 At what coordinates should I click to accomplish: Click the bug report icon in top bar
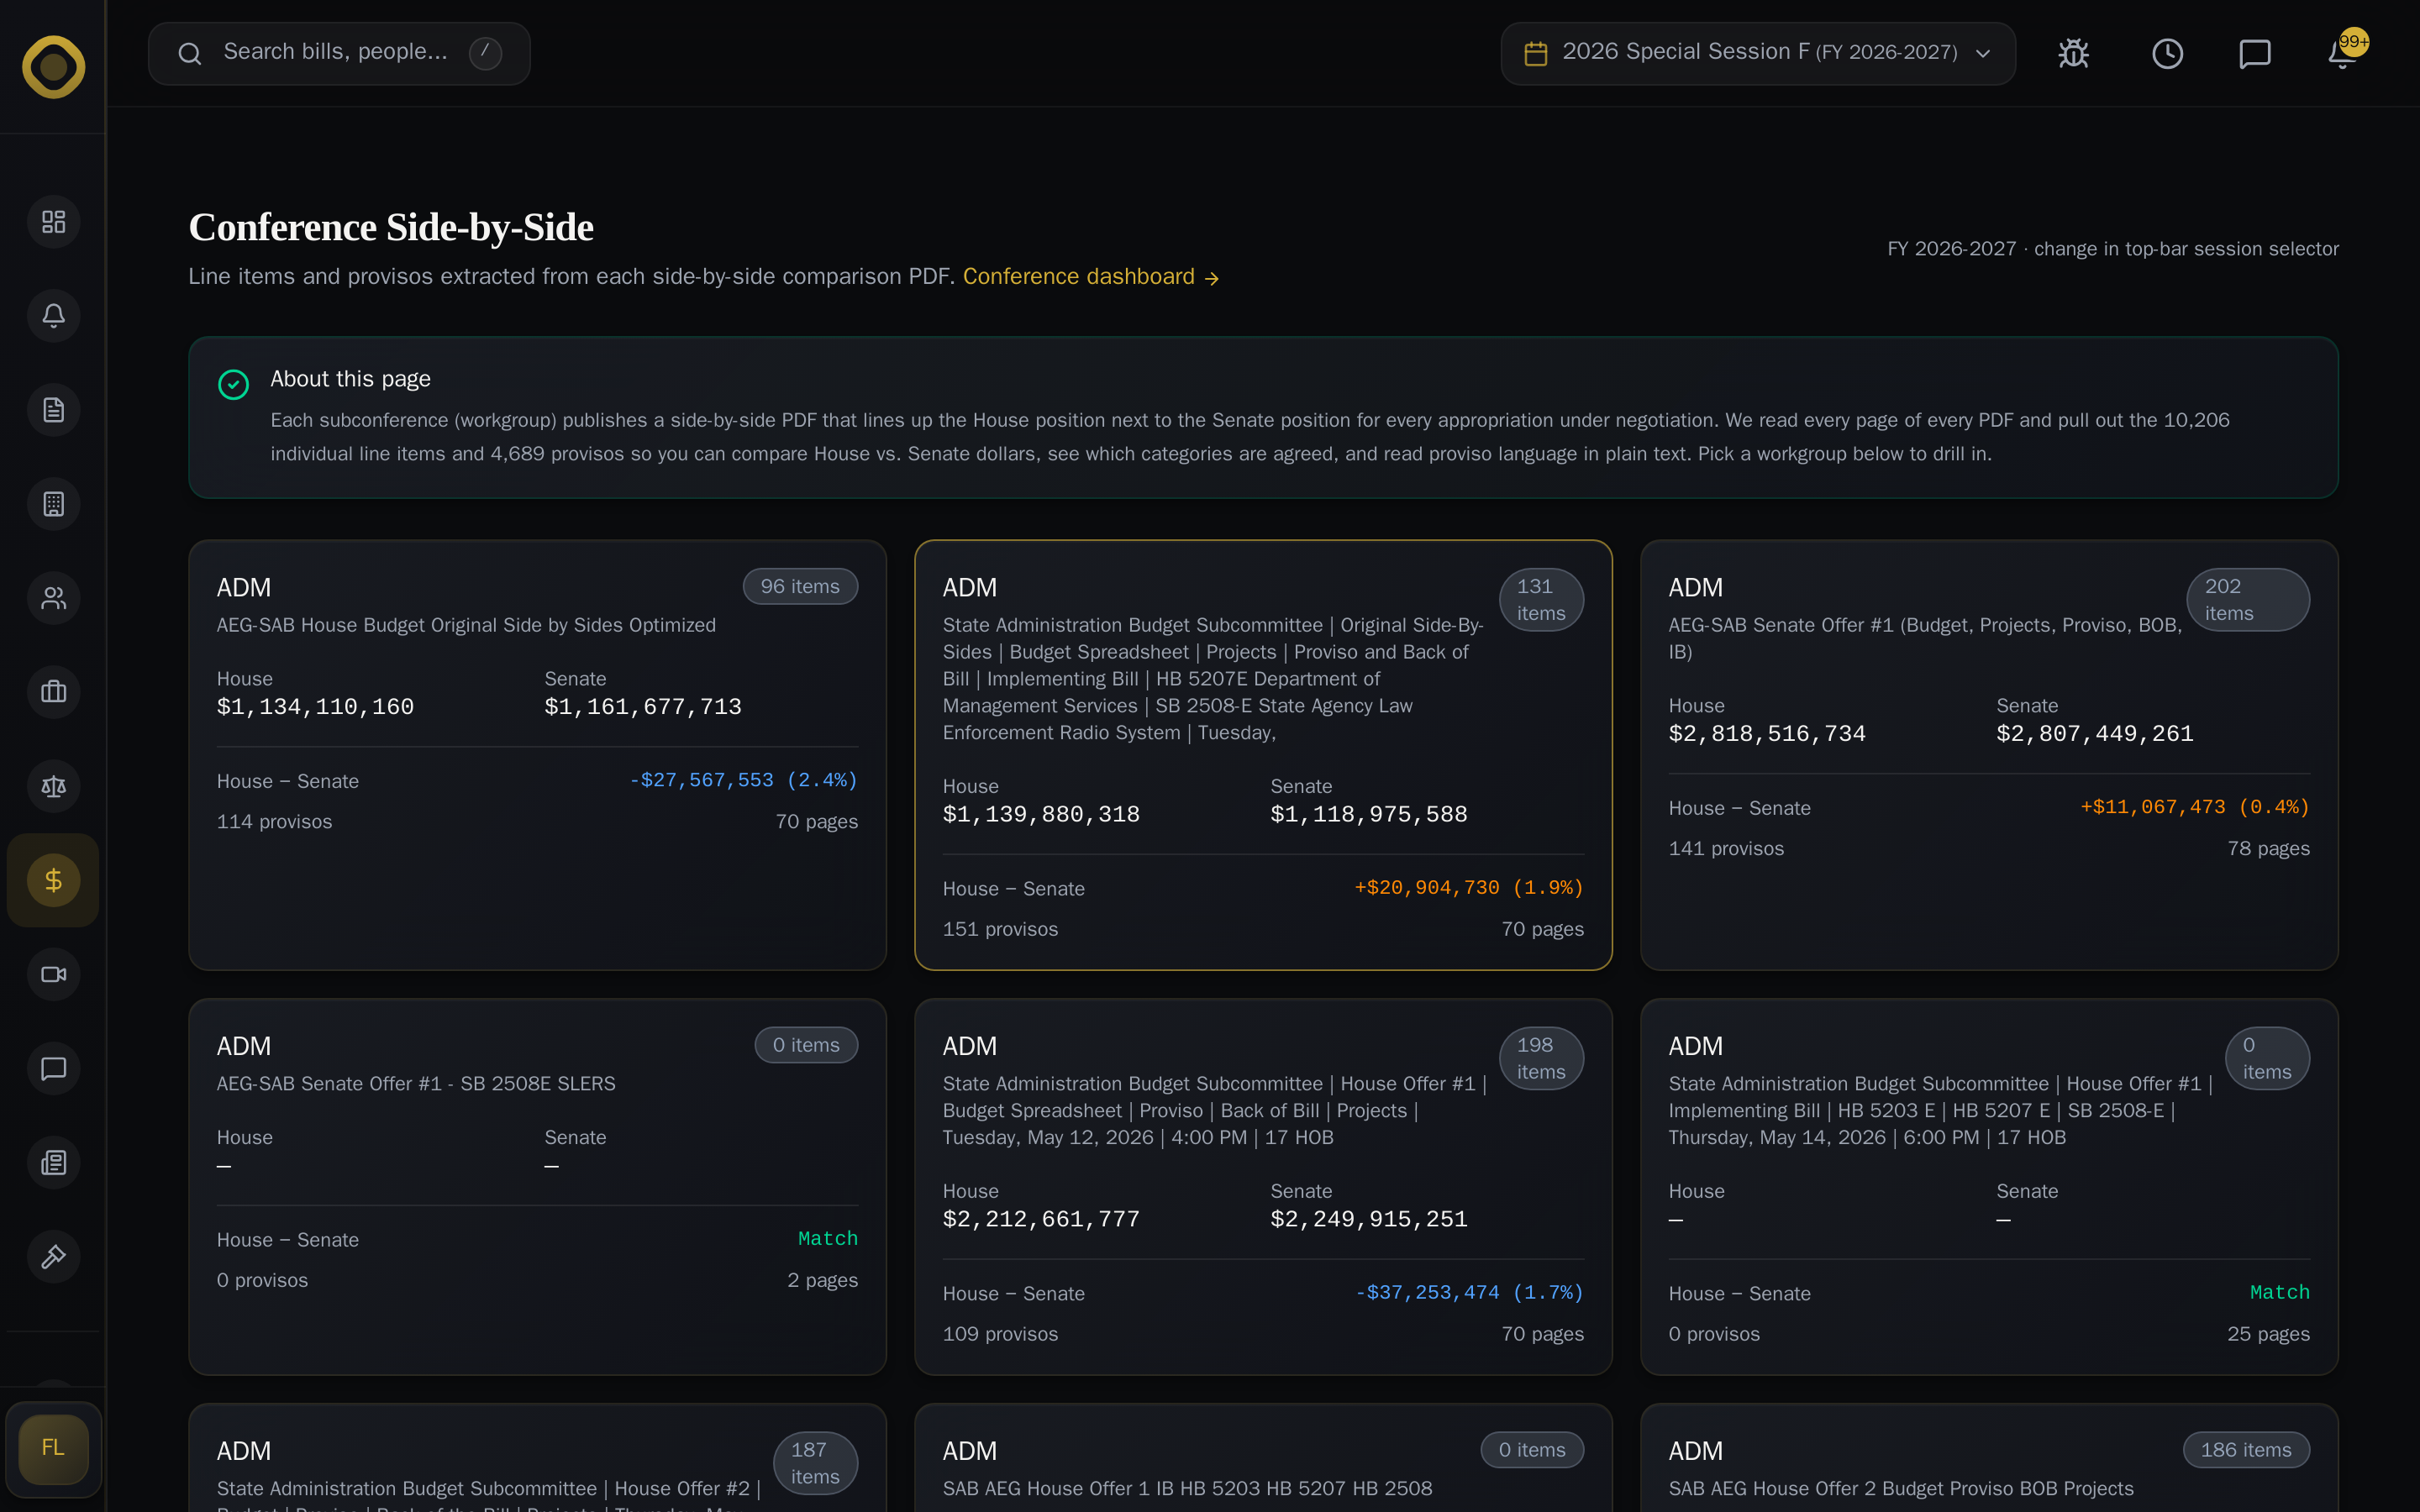(2074, 53)
